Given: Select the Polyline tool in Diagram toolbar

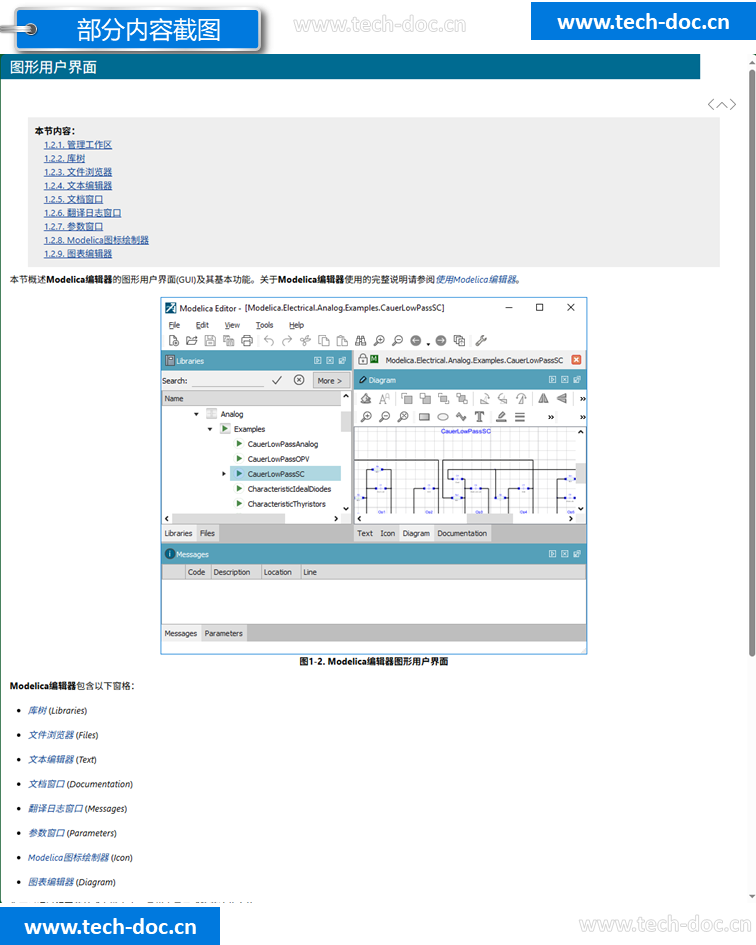Looking at the screenshot, I should point(461,416).
